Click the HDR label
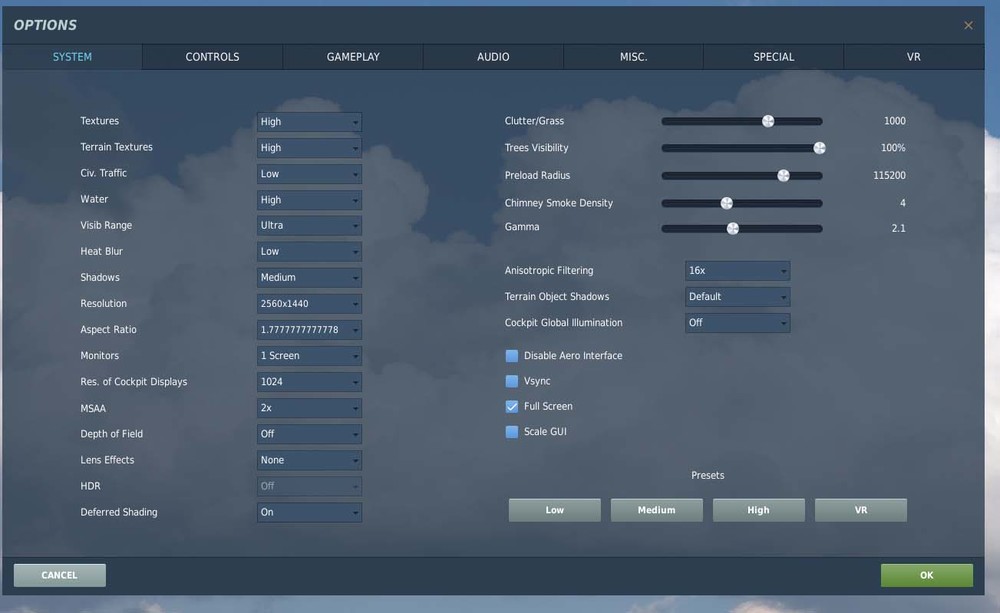 (91, 486)
